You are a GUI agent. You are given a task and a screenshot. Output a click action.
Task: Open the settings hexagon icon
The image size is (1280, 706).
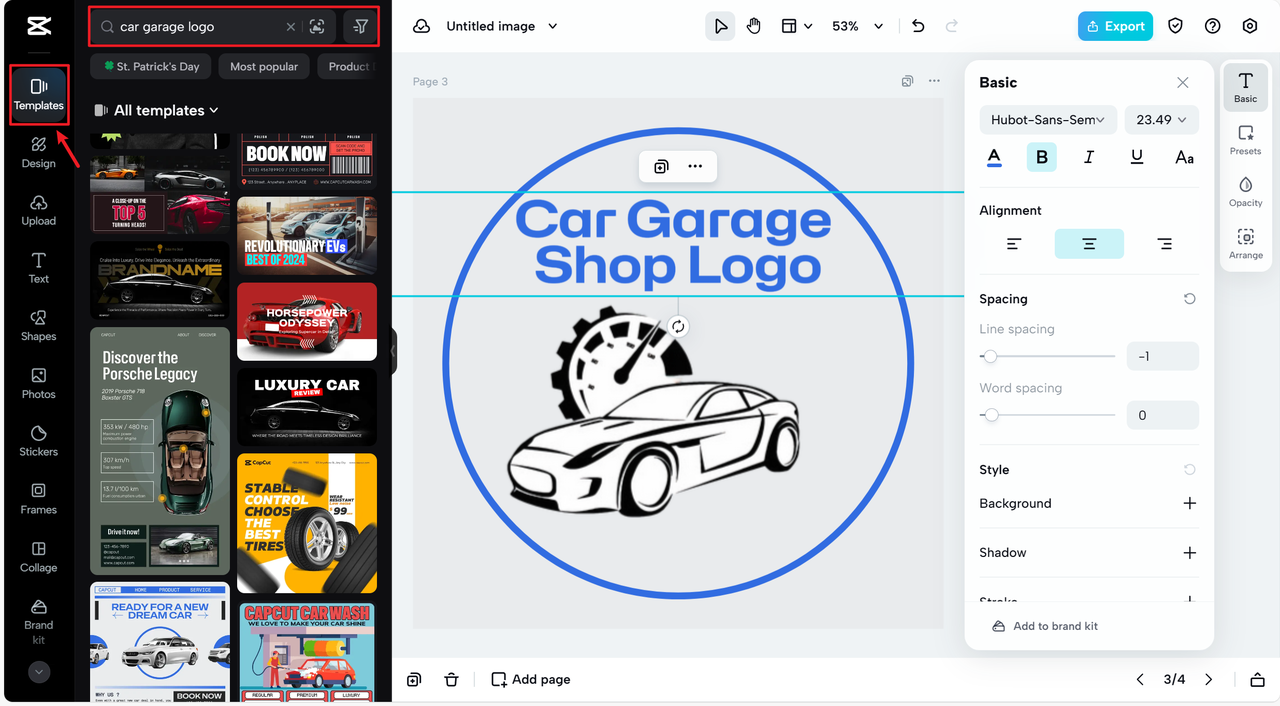tap(1250, 26)
